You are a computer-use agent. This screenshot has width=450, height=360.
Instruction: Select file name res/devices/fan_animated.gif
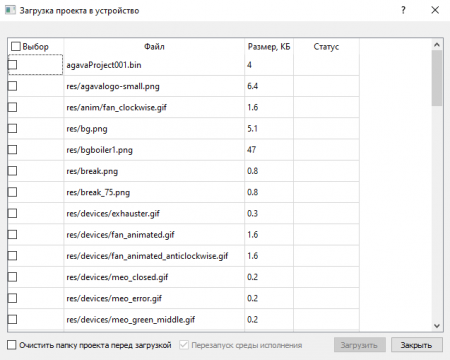coord(120,235)
